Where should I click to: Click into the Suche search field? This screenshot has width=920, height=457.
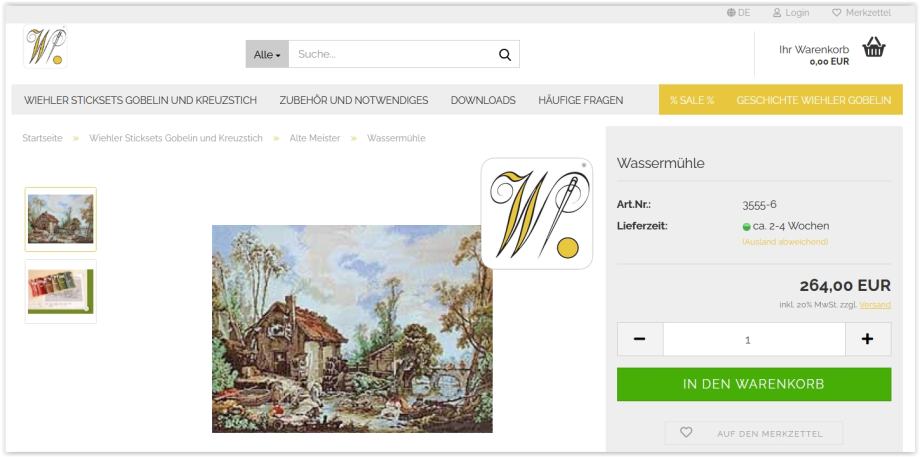(x=390, y=55)
